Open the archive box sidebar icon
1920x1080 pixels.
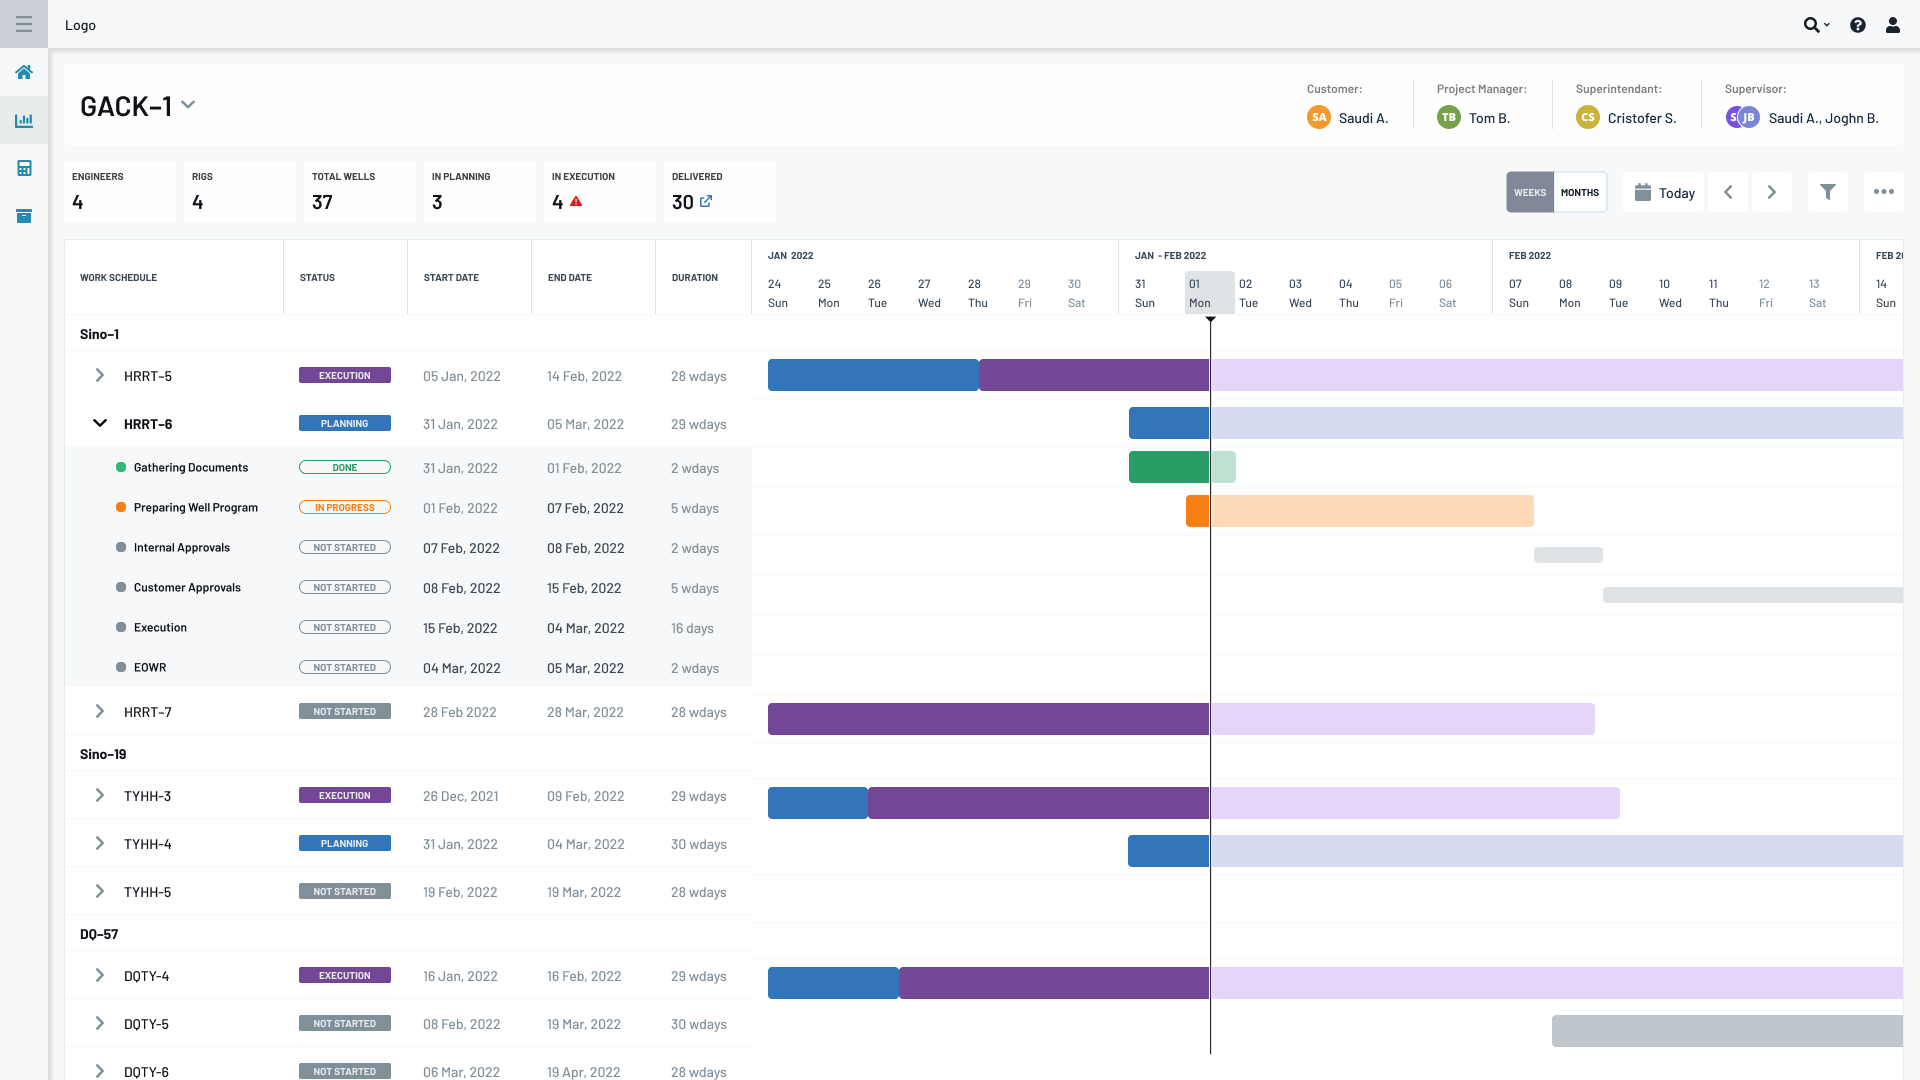click(x=24, y=216)
